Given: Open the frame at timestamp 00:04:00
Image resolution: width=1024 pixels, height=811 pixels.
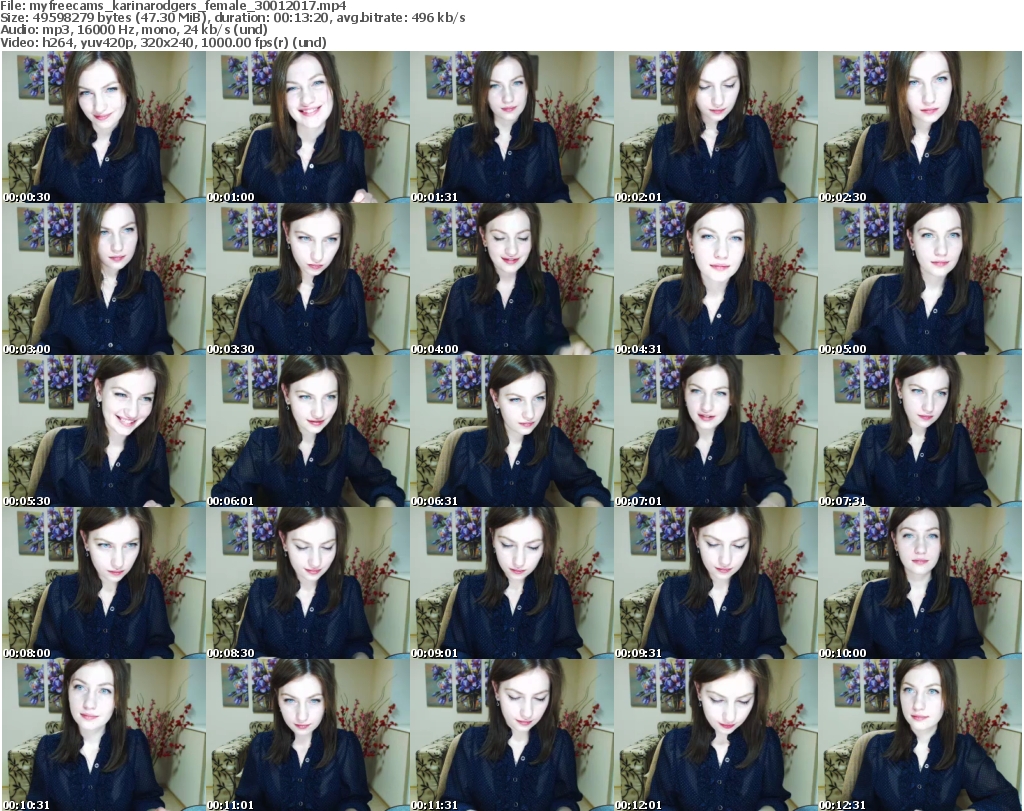Looking at the screenshot, I should coord(511,279).
